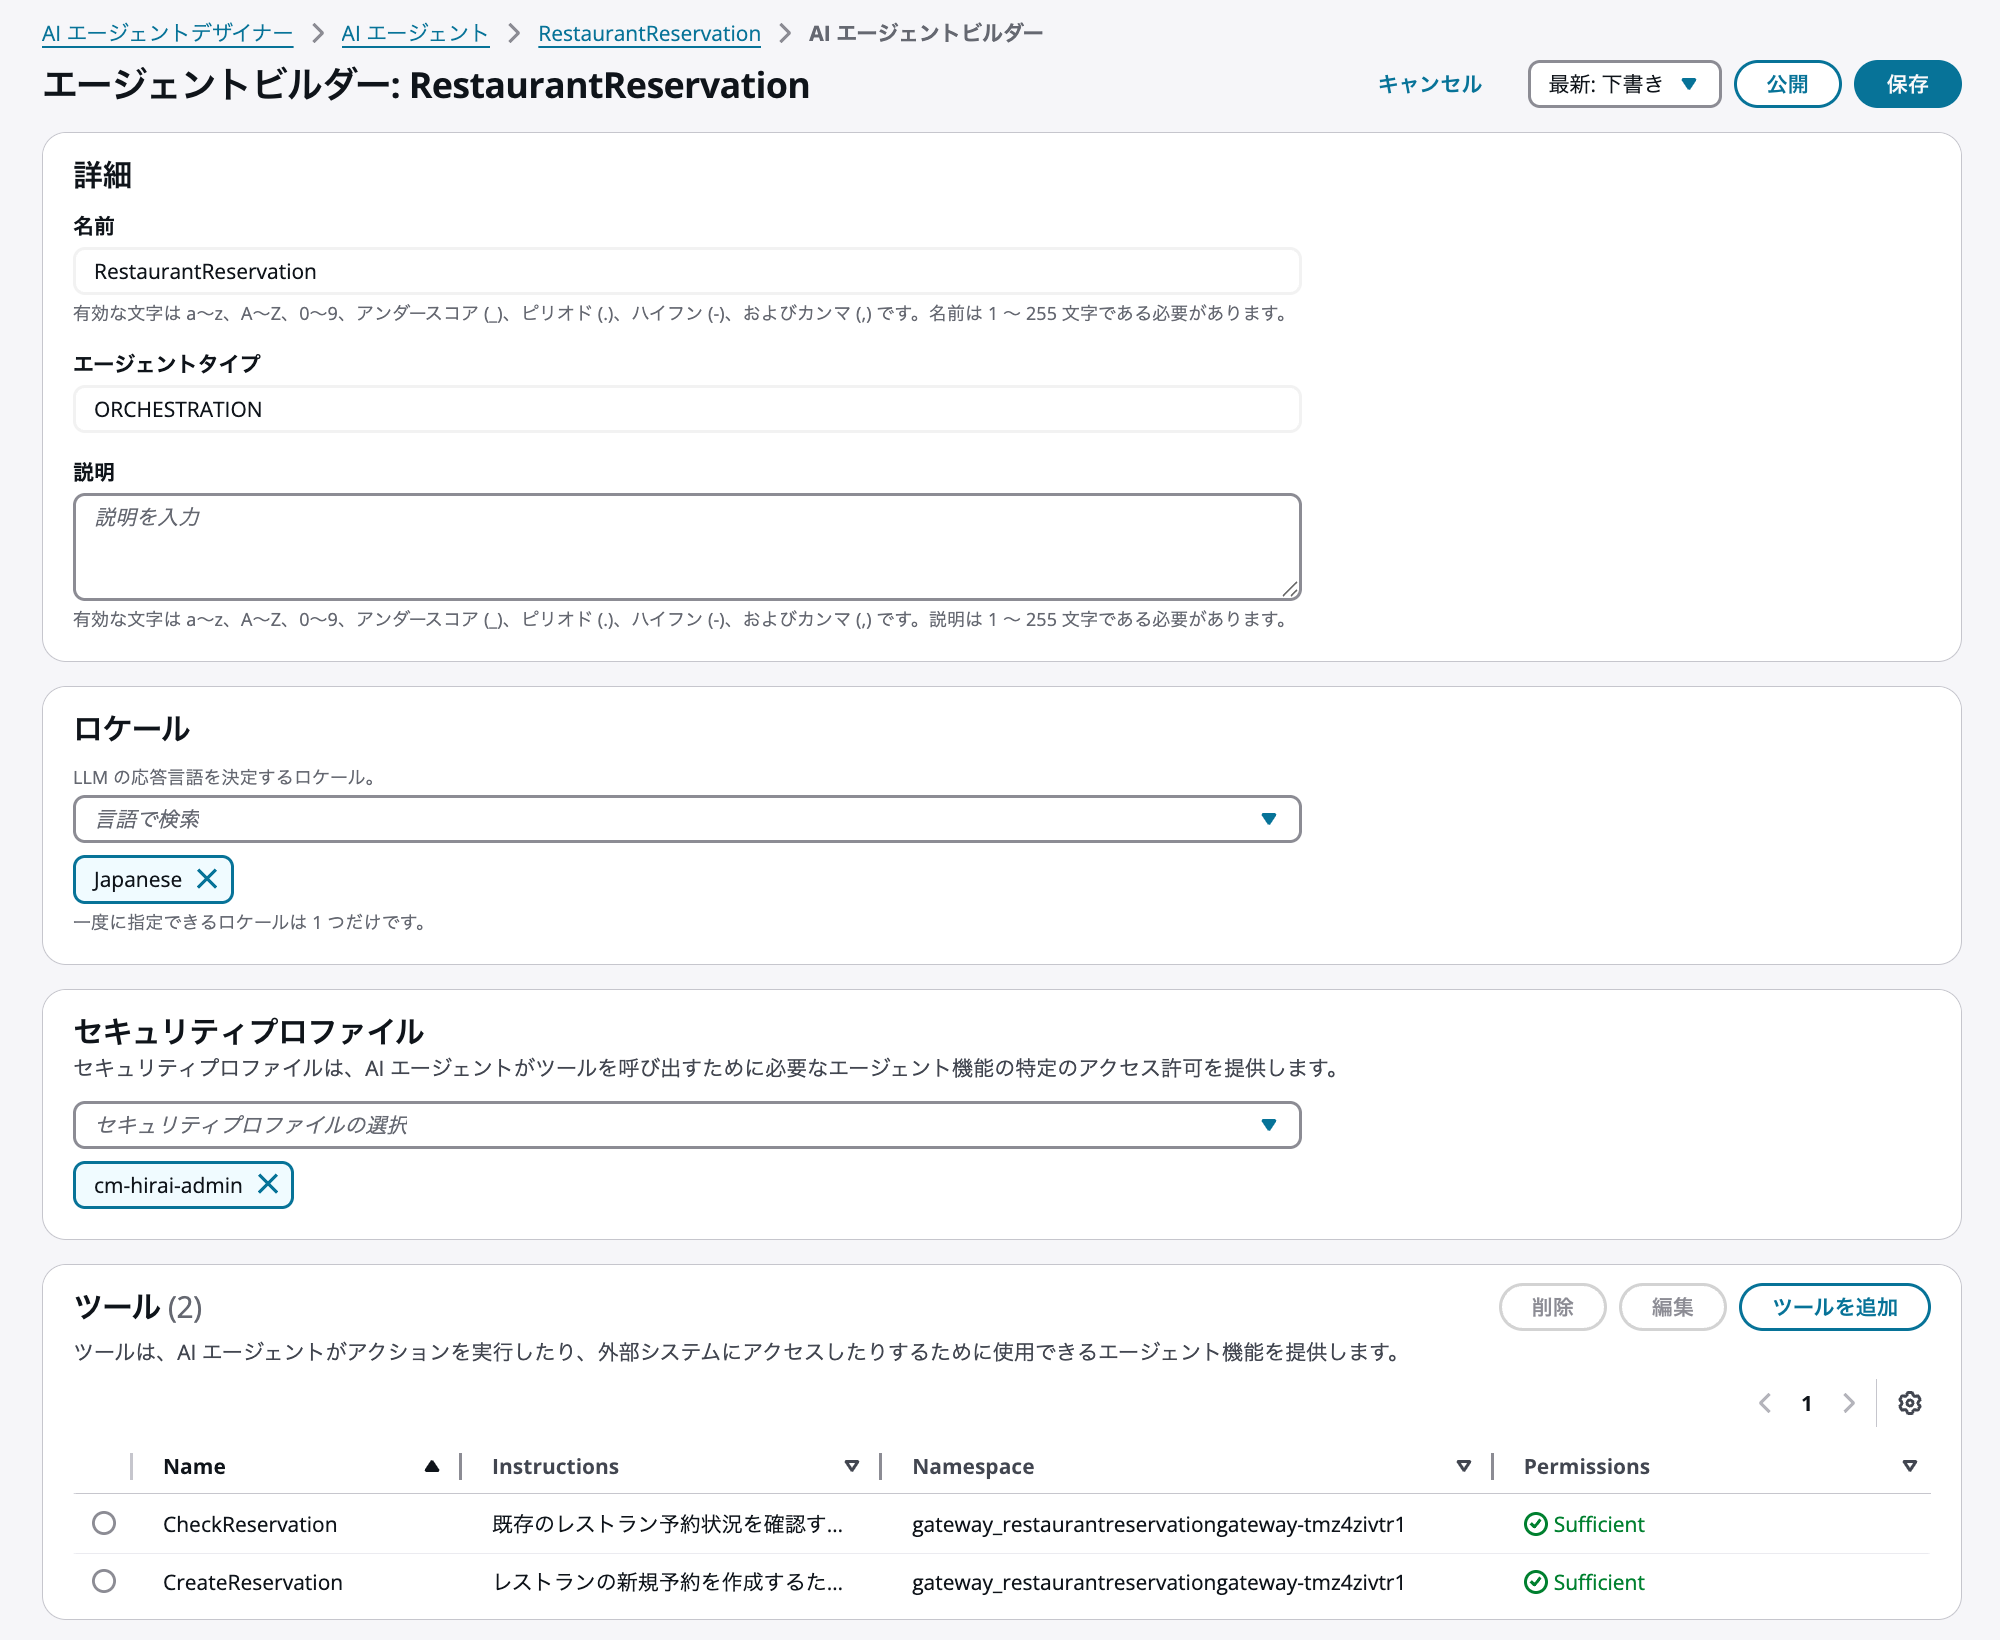Viewport: 2000px width, 1640px height.
Task: Open the 最新: 下書き version dropdown
Action: [x=1623, y=84]
